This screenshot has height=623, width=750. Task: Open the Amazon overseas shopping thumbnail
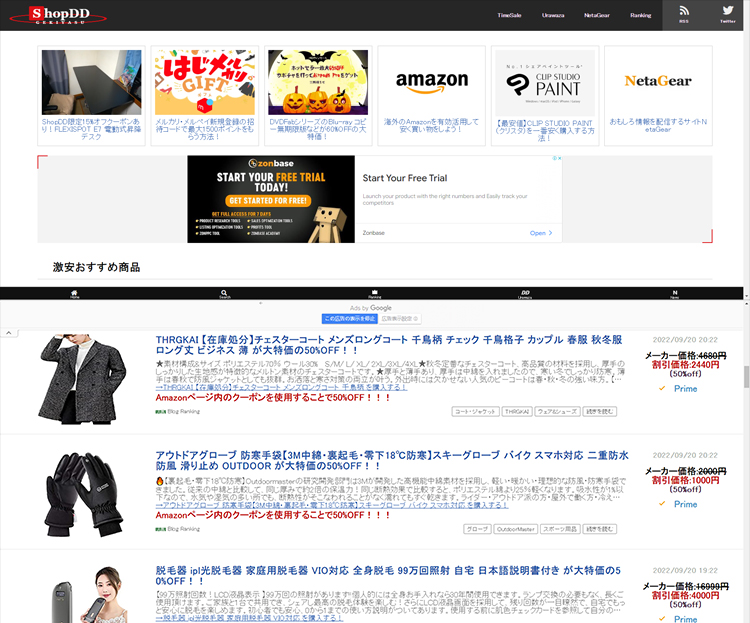431,95
